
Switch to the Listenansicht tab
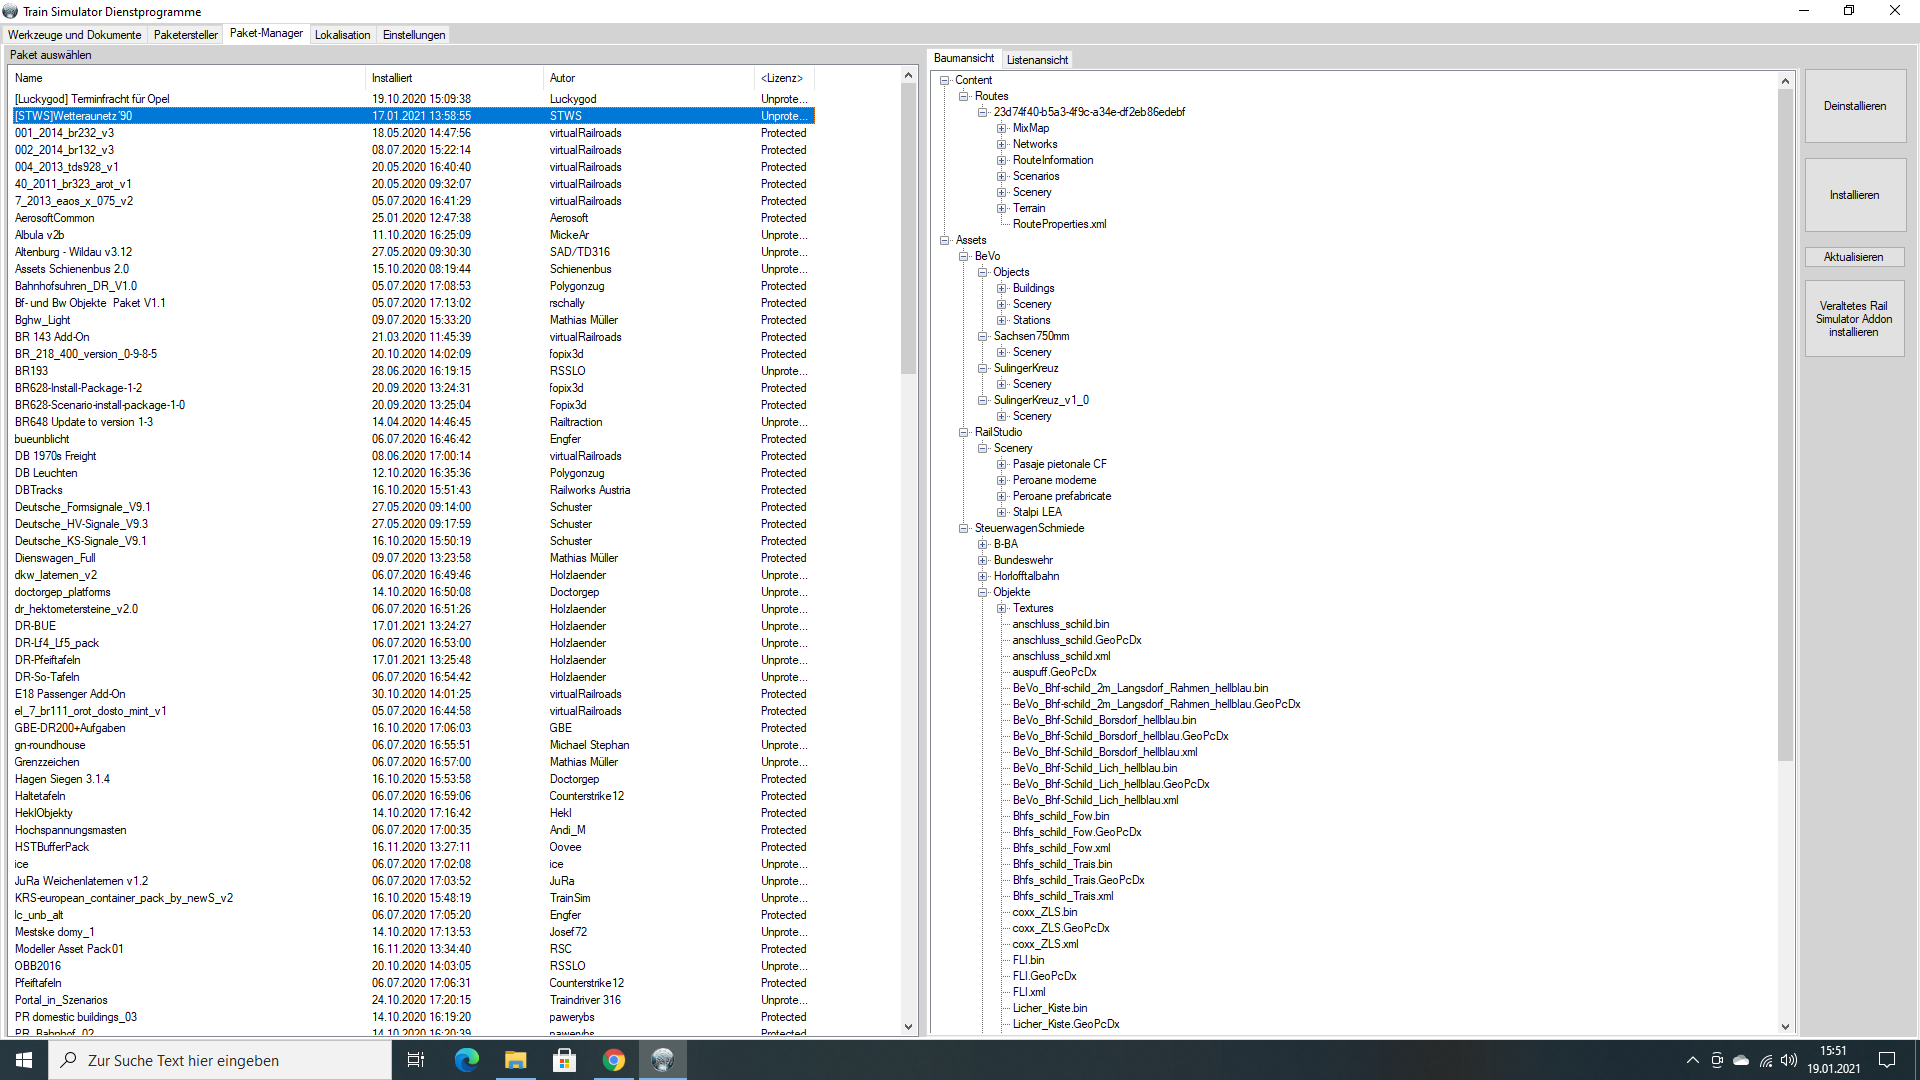[1036, 60]
